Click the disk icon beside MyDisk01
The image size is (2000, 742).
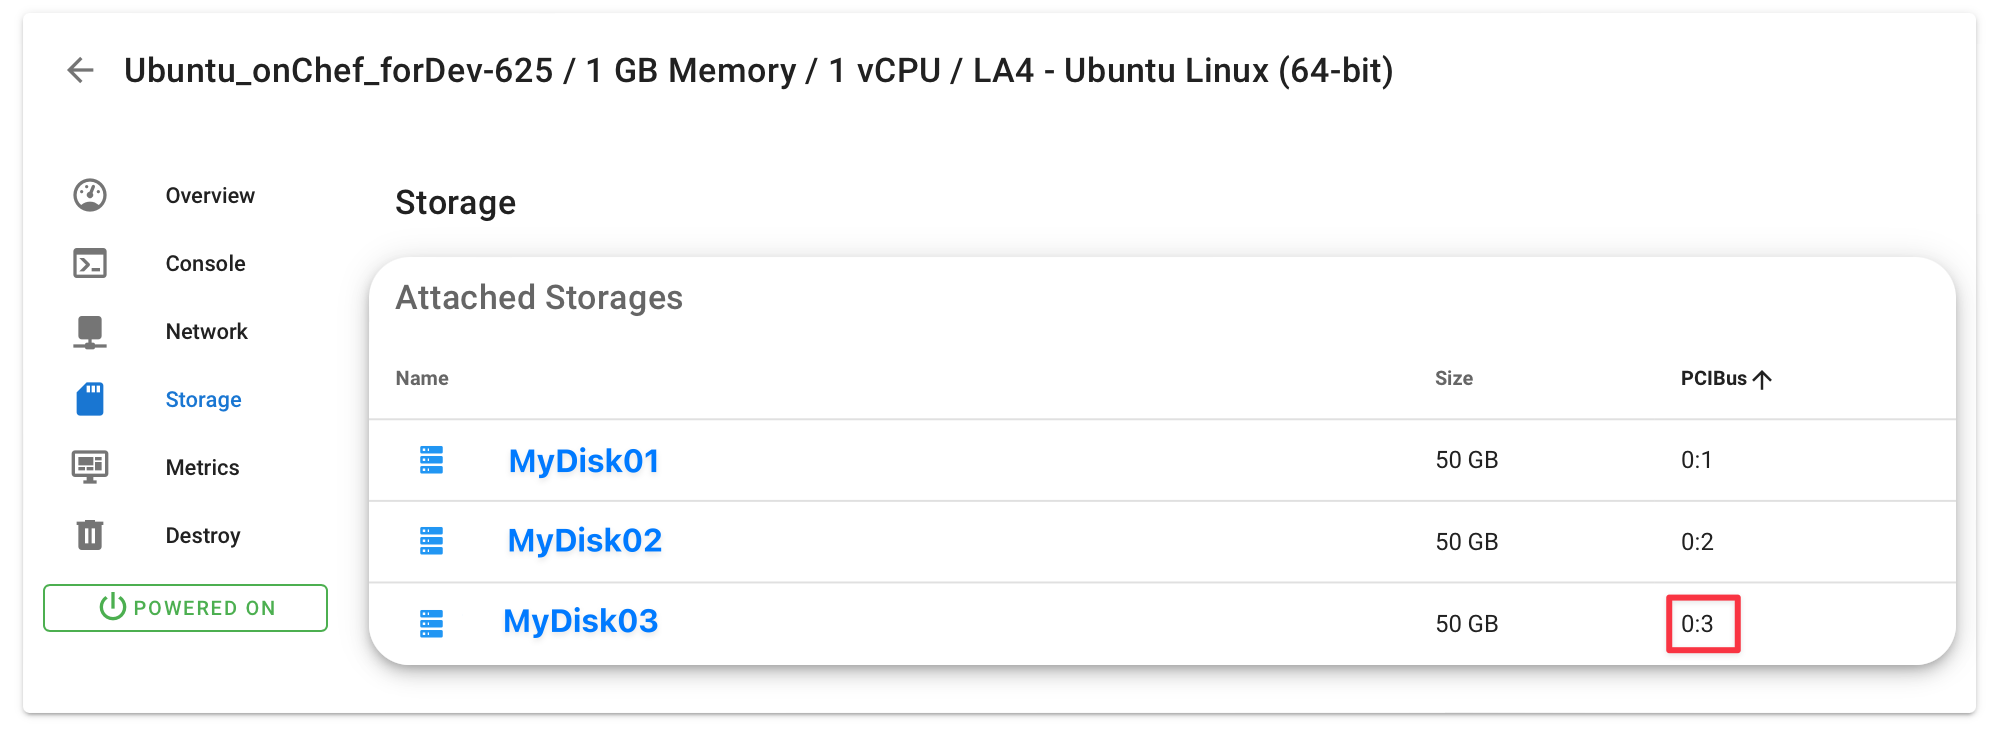pos(431,460)
